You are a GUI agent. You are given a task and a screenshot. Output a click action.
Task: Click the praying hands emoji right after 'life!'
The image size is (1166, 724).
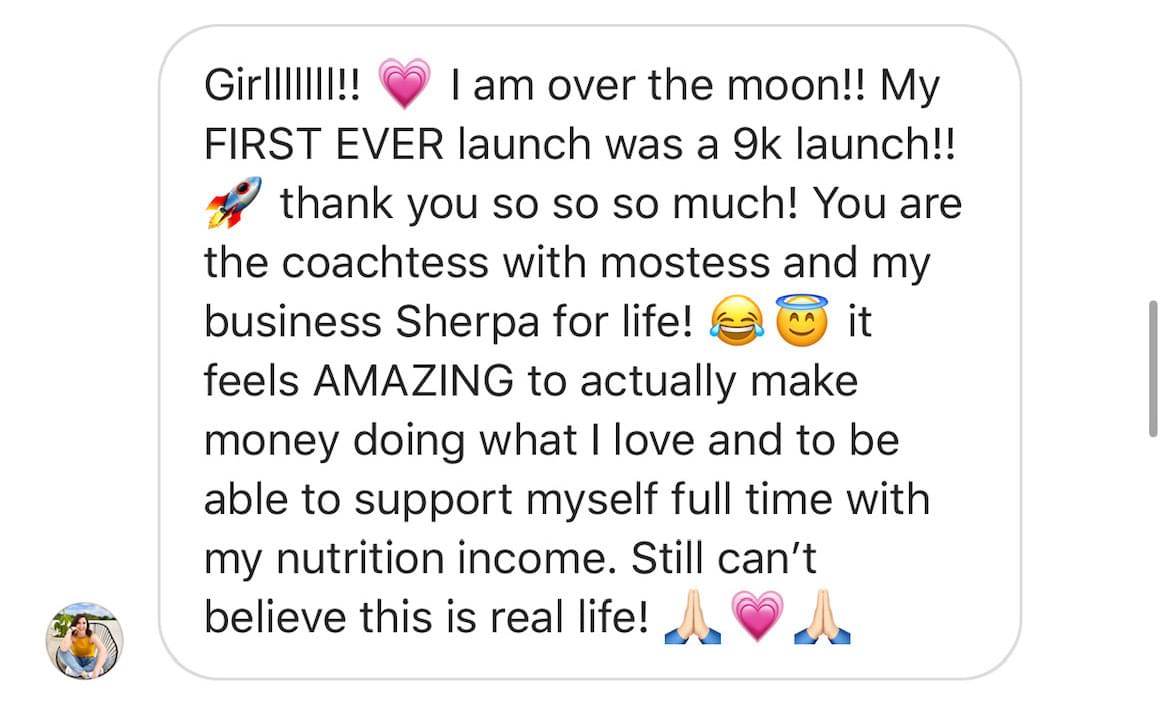pos(692,616)
